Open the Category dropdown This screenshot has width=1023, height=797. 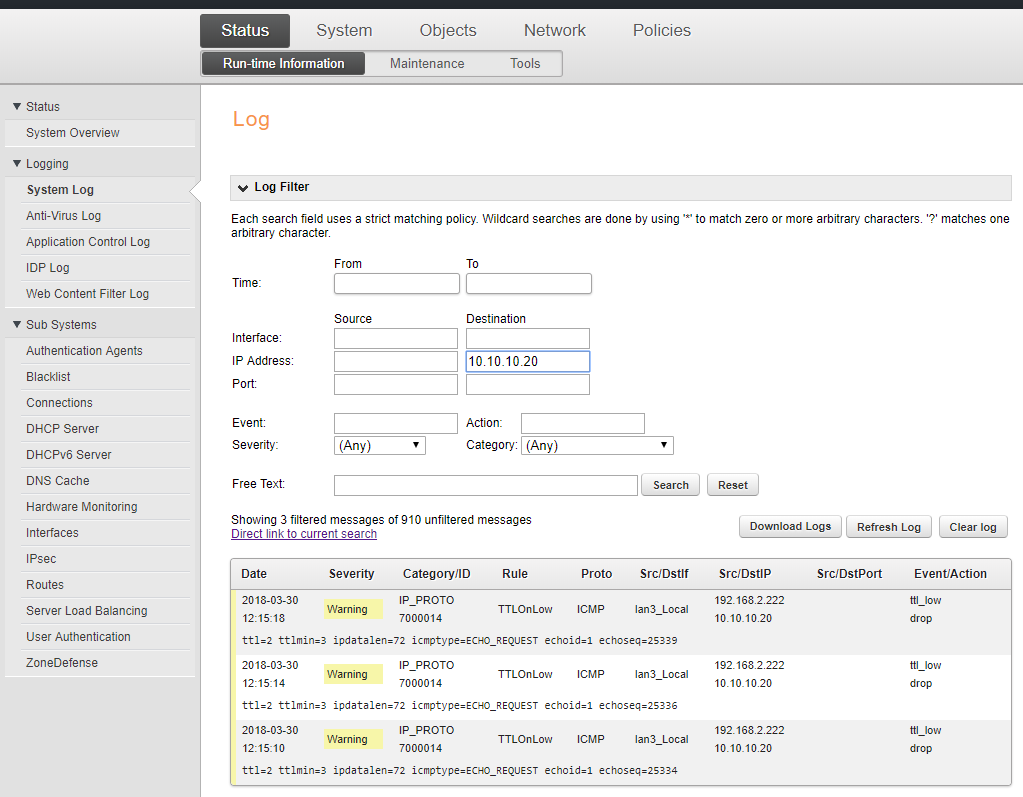tap(597, 446)
